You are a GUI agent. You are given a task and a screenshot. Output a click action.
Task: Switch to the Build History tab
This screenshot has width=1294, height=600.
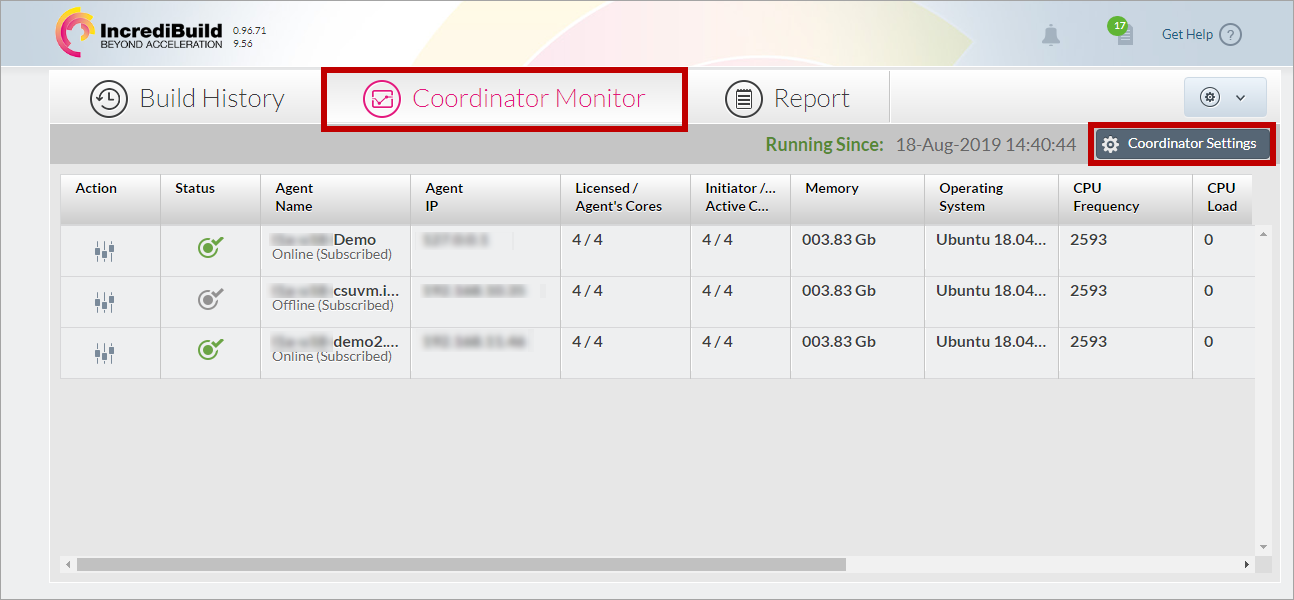pyautogui.click(x=188, y=99)
